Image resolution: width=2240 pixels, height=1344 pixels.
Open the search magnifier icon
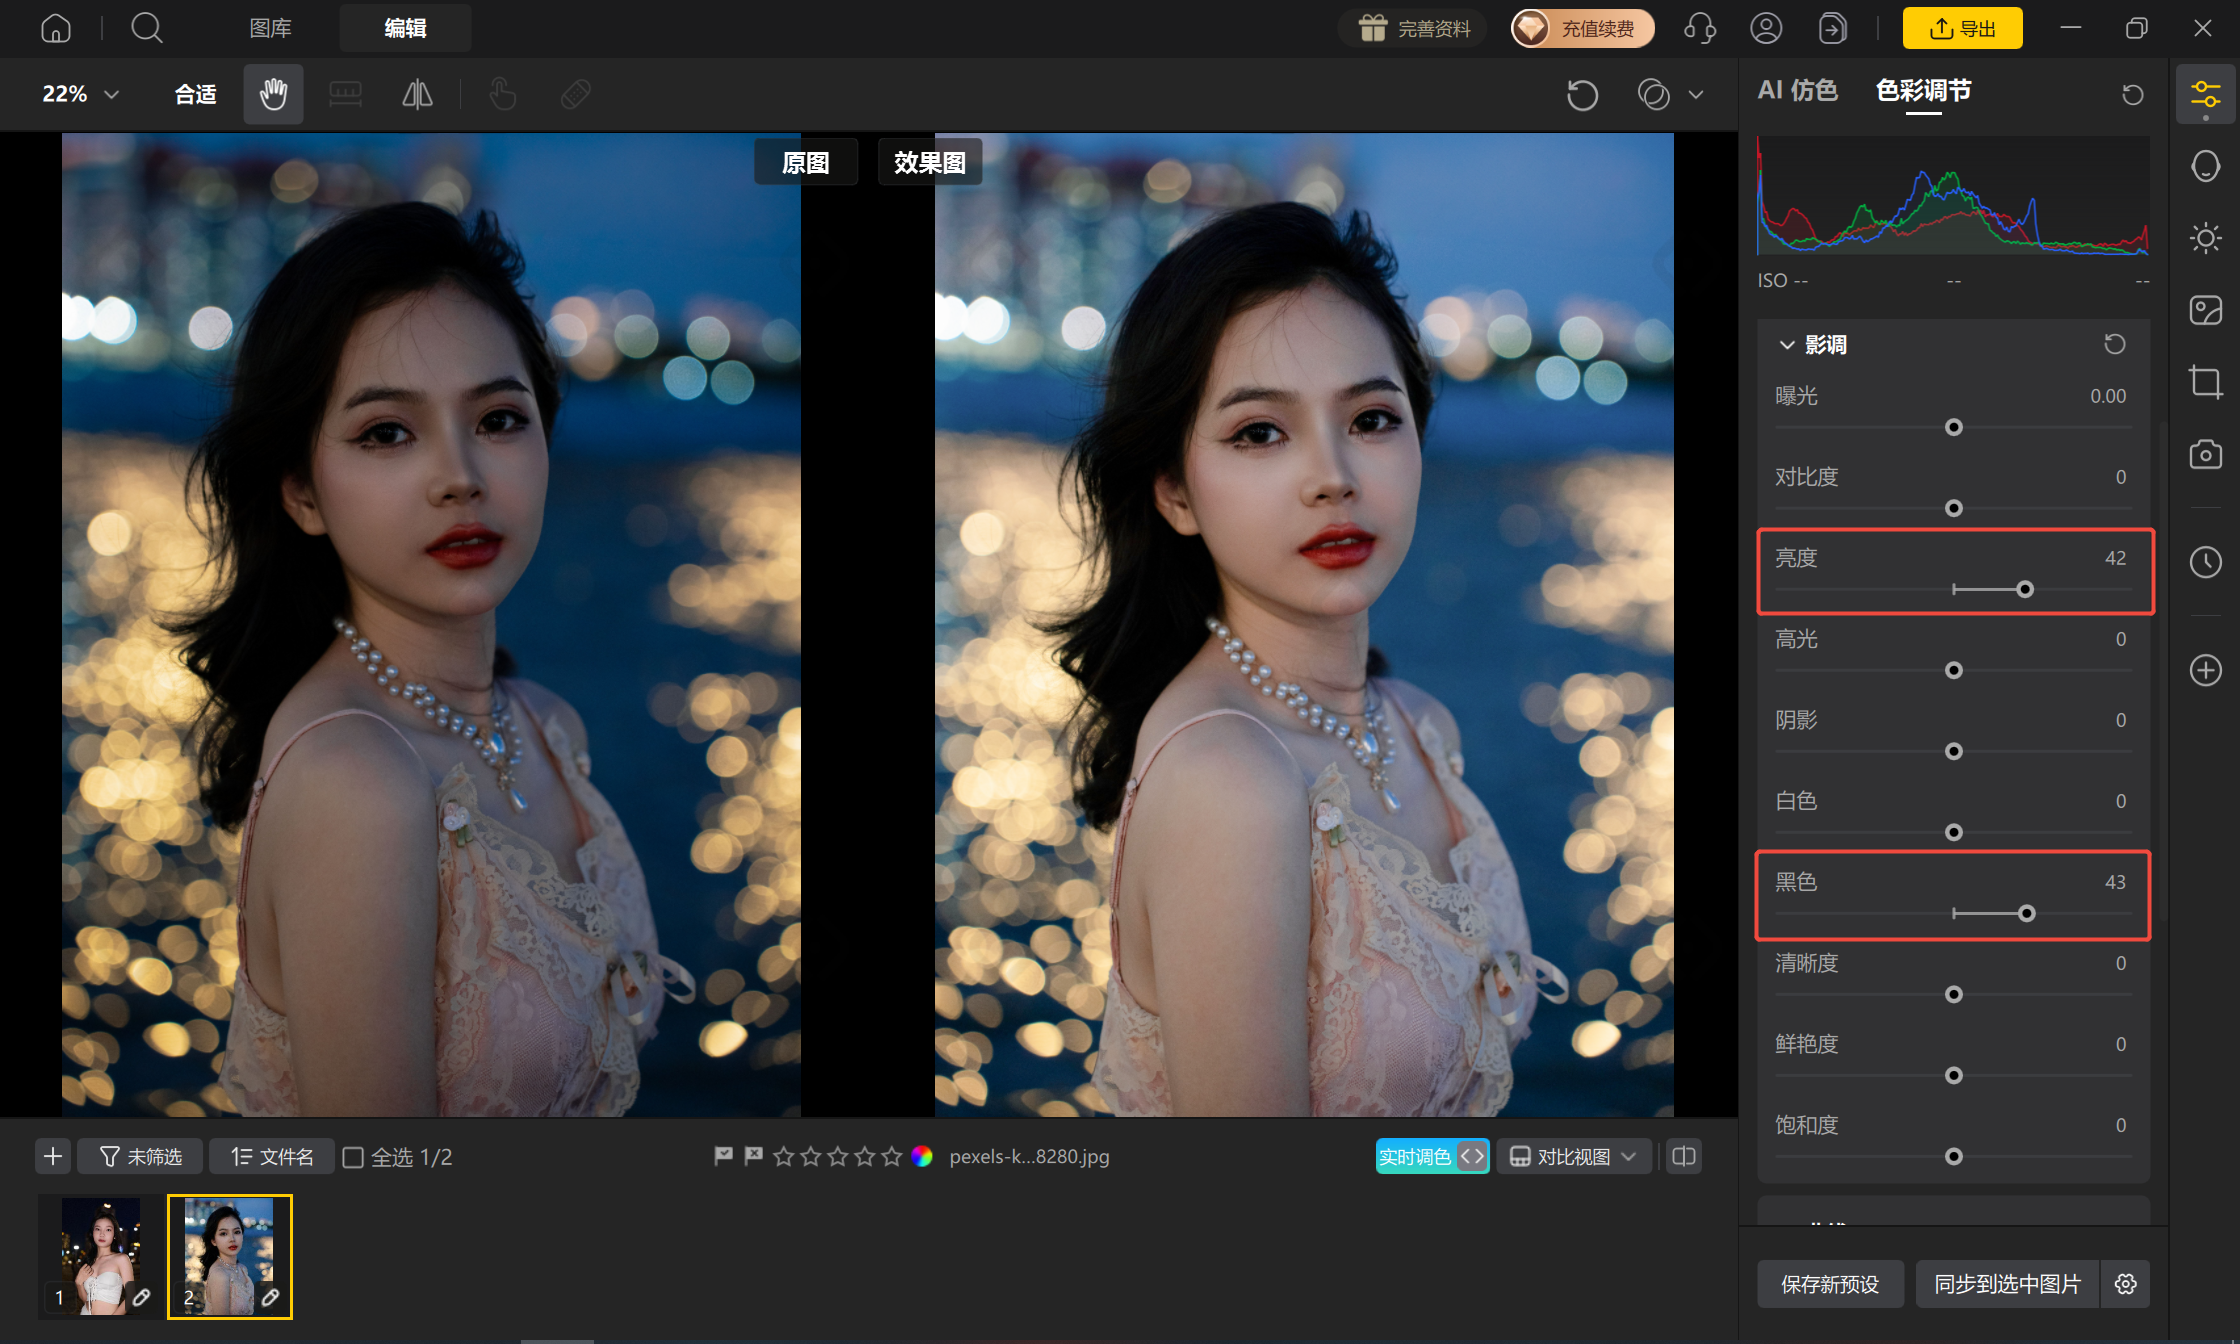pyautogui.click(x=147, y=28)
